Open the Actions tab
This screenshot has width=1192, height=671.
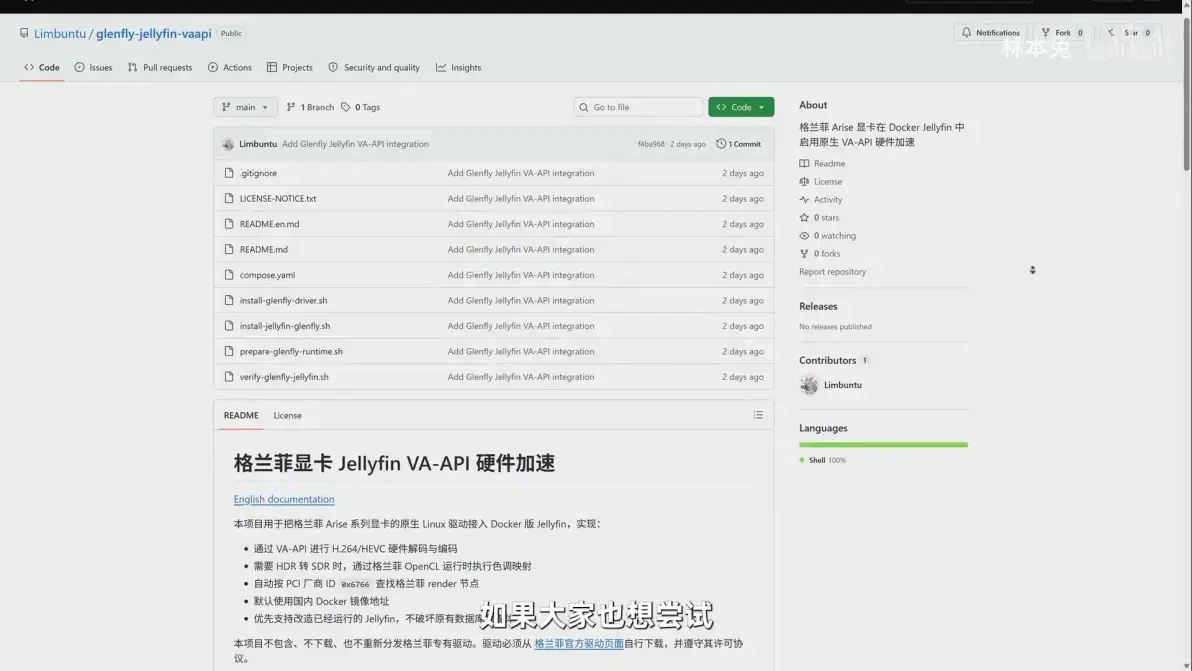point(230,68)
